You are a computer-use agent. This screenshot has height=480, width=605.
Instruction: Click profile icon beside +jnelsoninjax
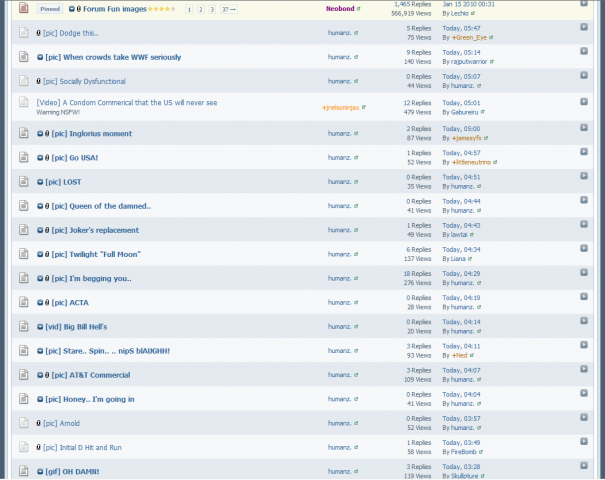pos(363,107)
